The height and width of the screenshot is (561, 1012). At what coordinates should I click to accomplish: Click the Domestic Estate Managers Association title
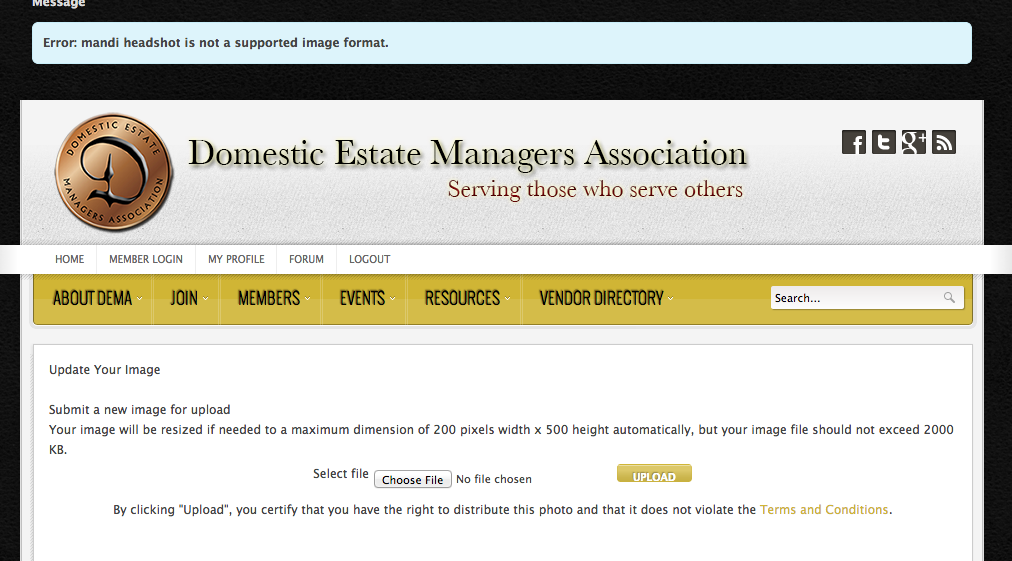tap(467, 154)
